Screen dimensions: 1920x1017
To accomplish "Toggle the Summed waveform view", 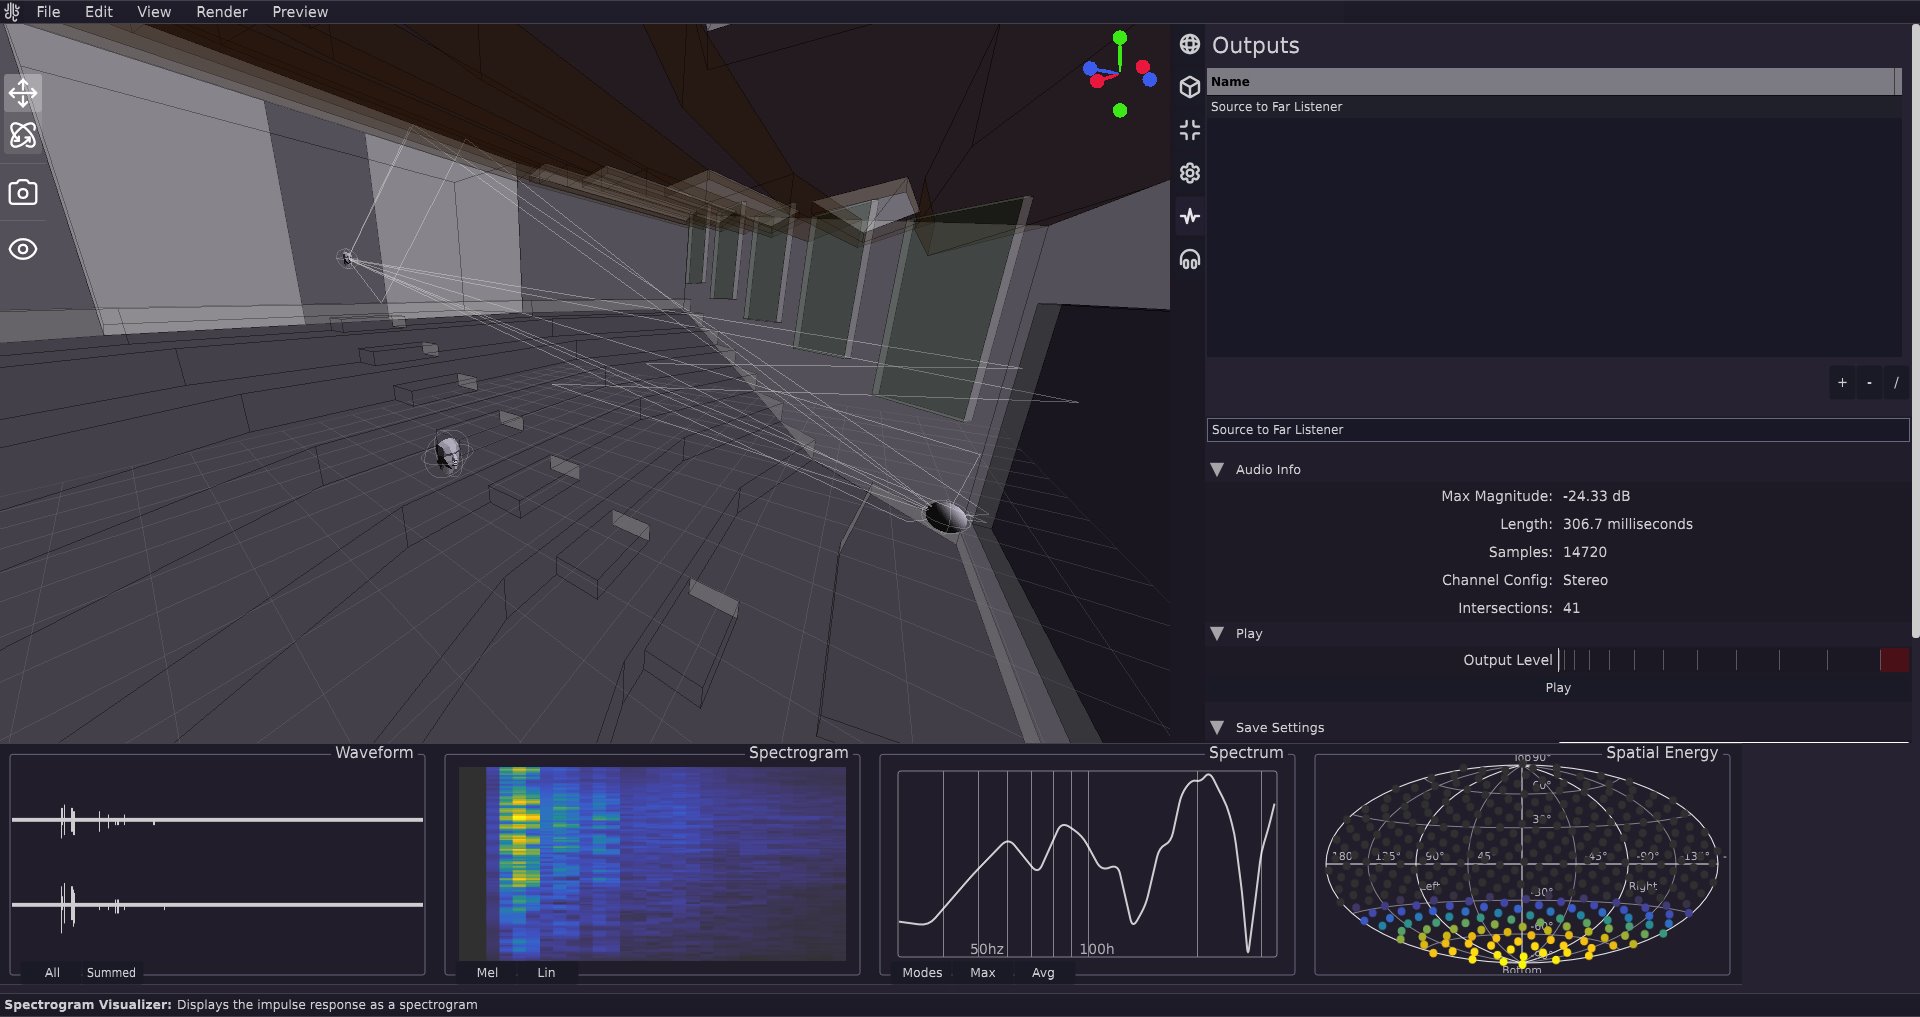I will tap(110, 972).
